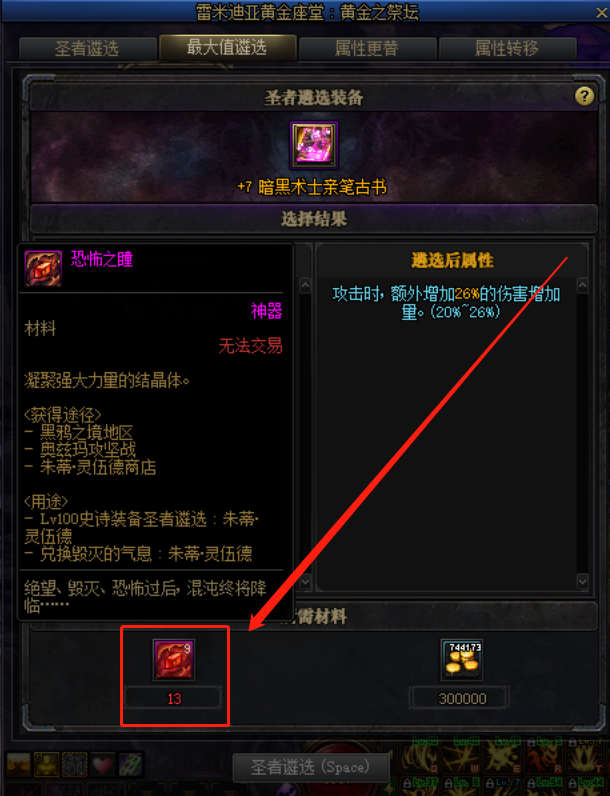
Task: Click the yellow figure icon in bottom bar
Action: pos(46,765)
